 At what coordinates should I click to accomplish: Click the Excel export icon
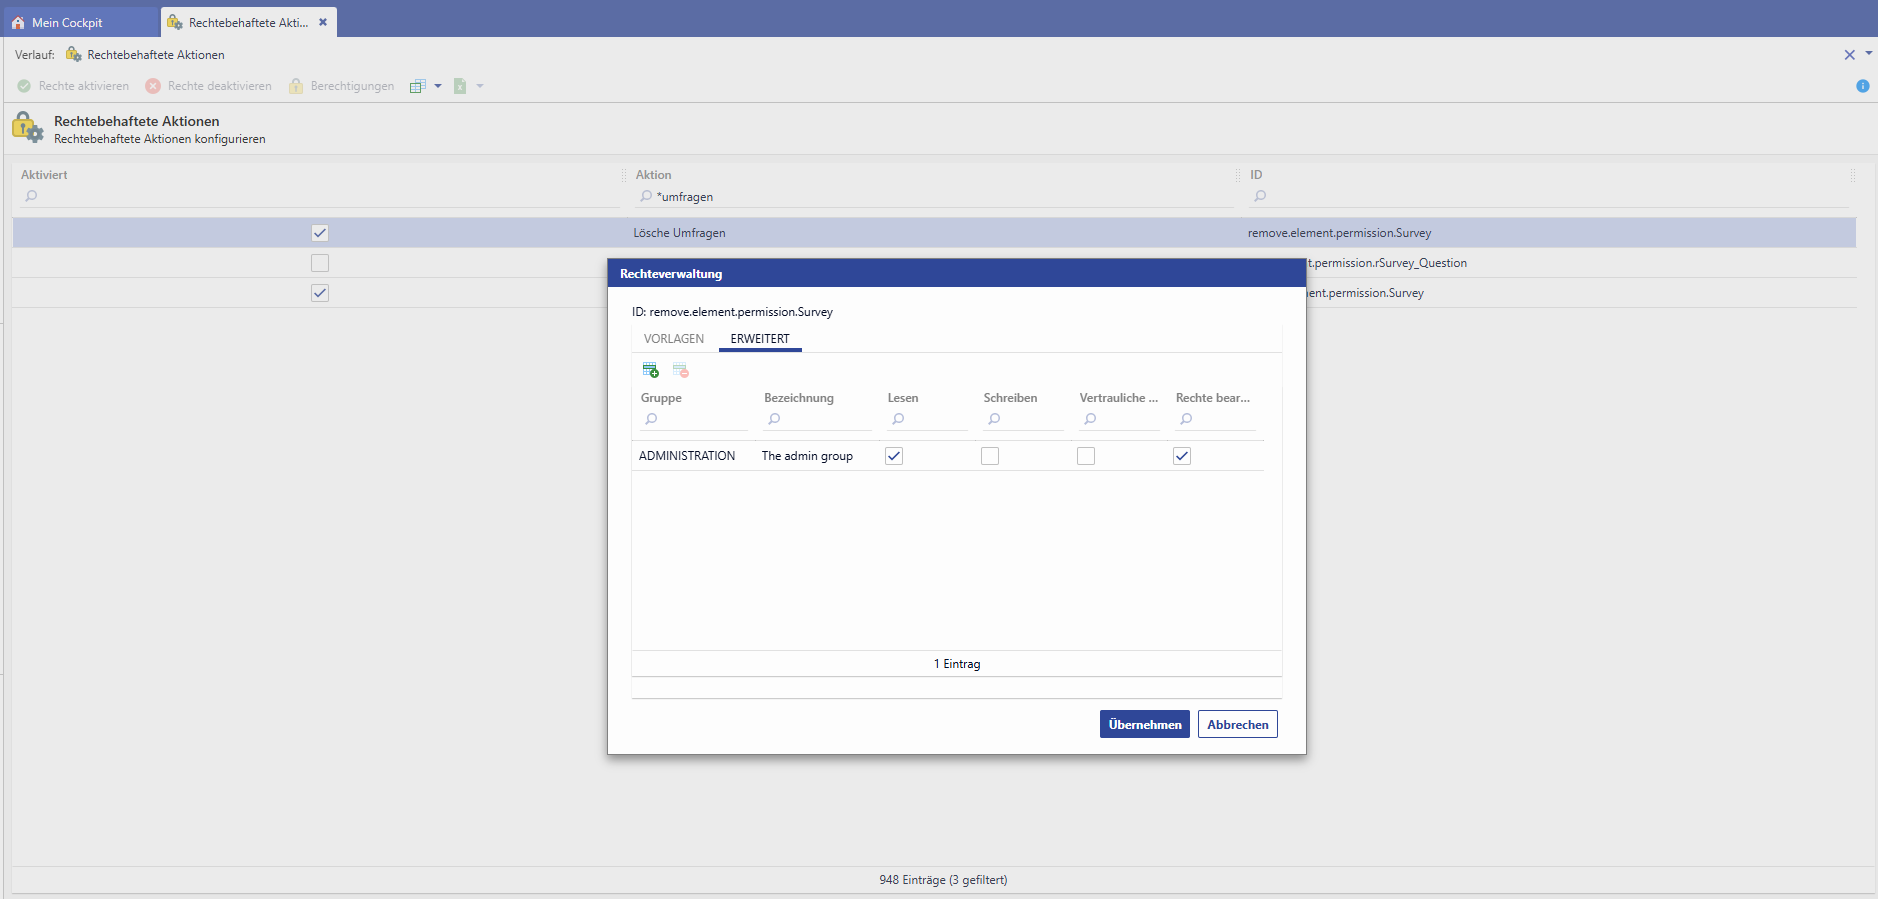(x=460, y=86)
